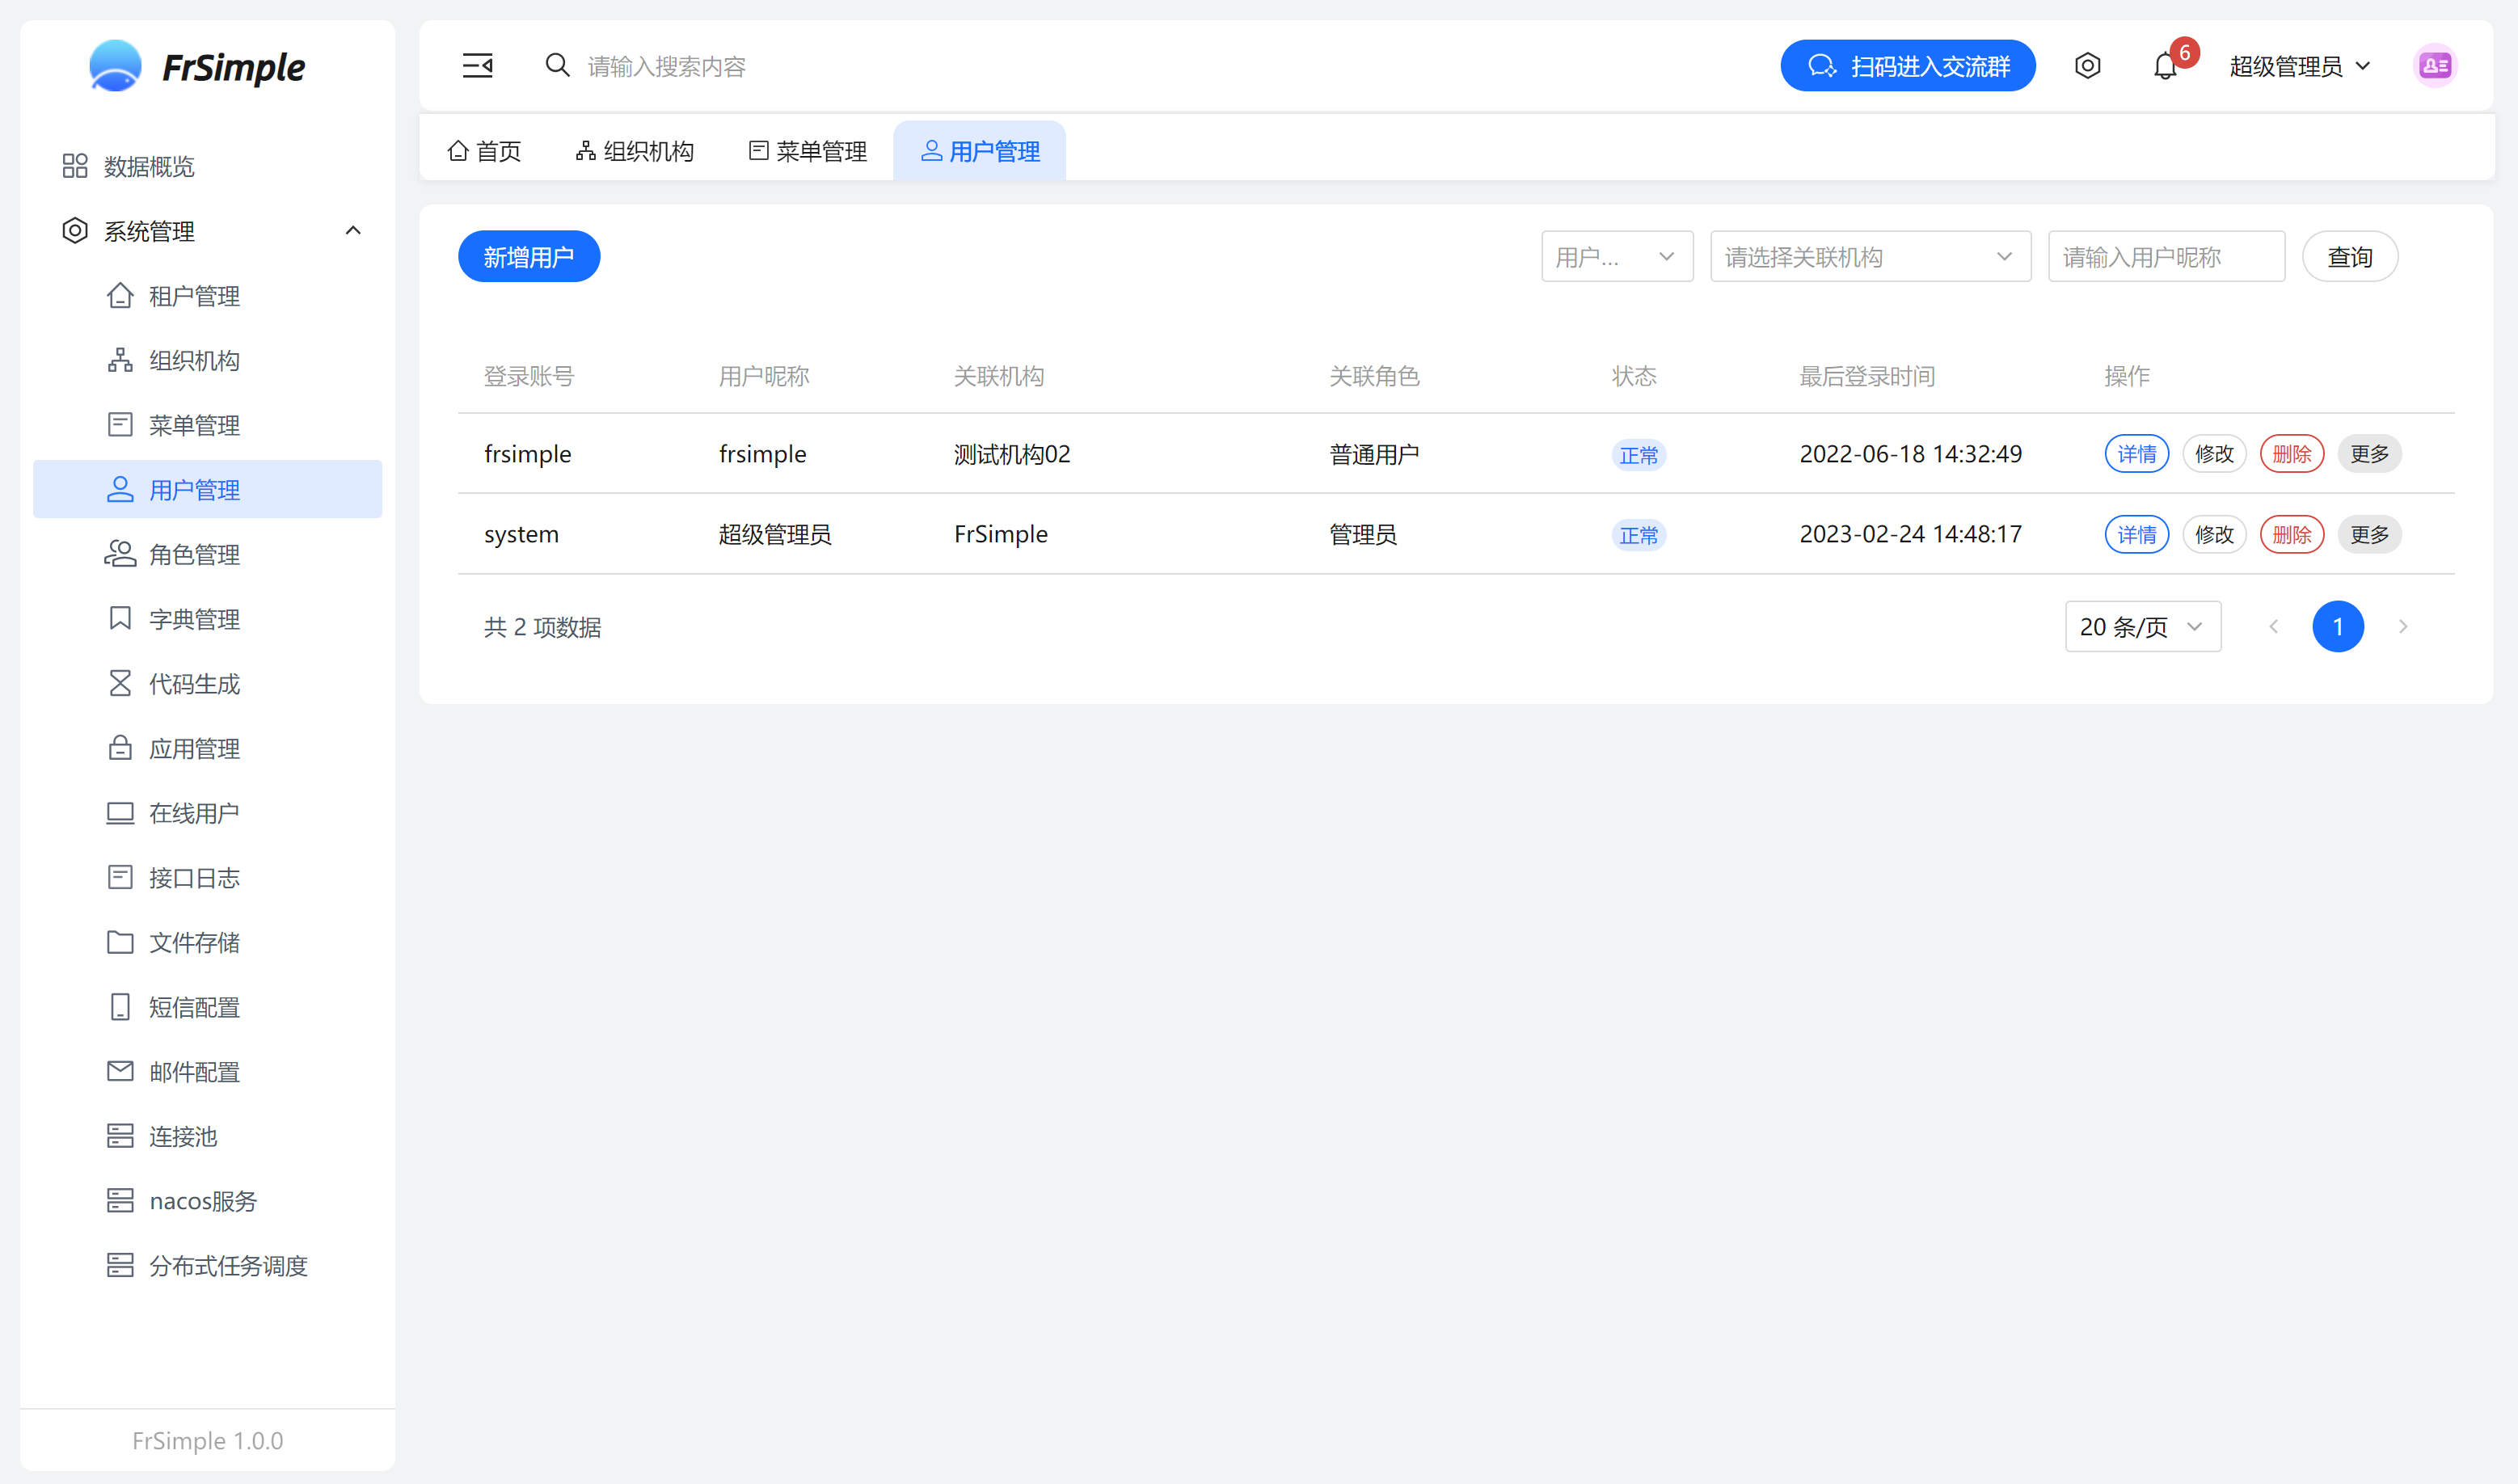Click the 请输入用户昵称 input field
Viewport: 2518px width, 1484px height.
(2165, 257)
